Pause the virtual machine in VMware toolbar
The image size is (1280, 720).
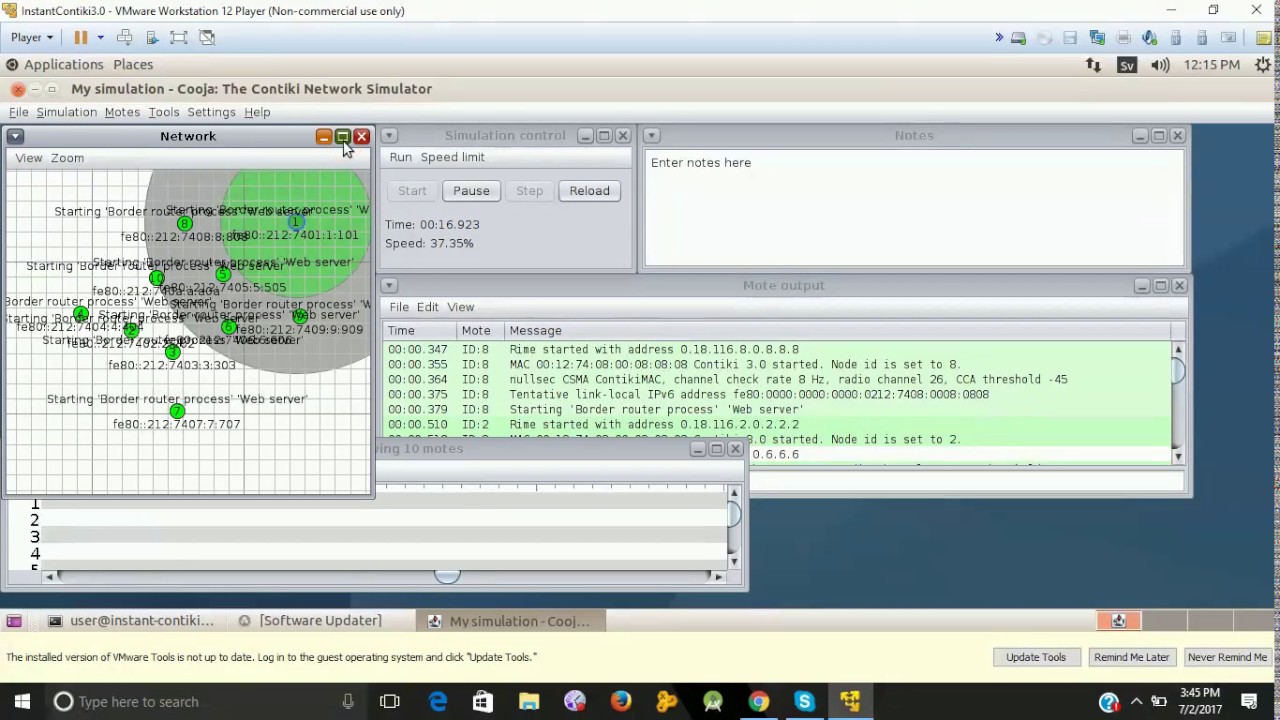pyautogui.click(x=80, y=37)
